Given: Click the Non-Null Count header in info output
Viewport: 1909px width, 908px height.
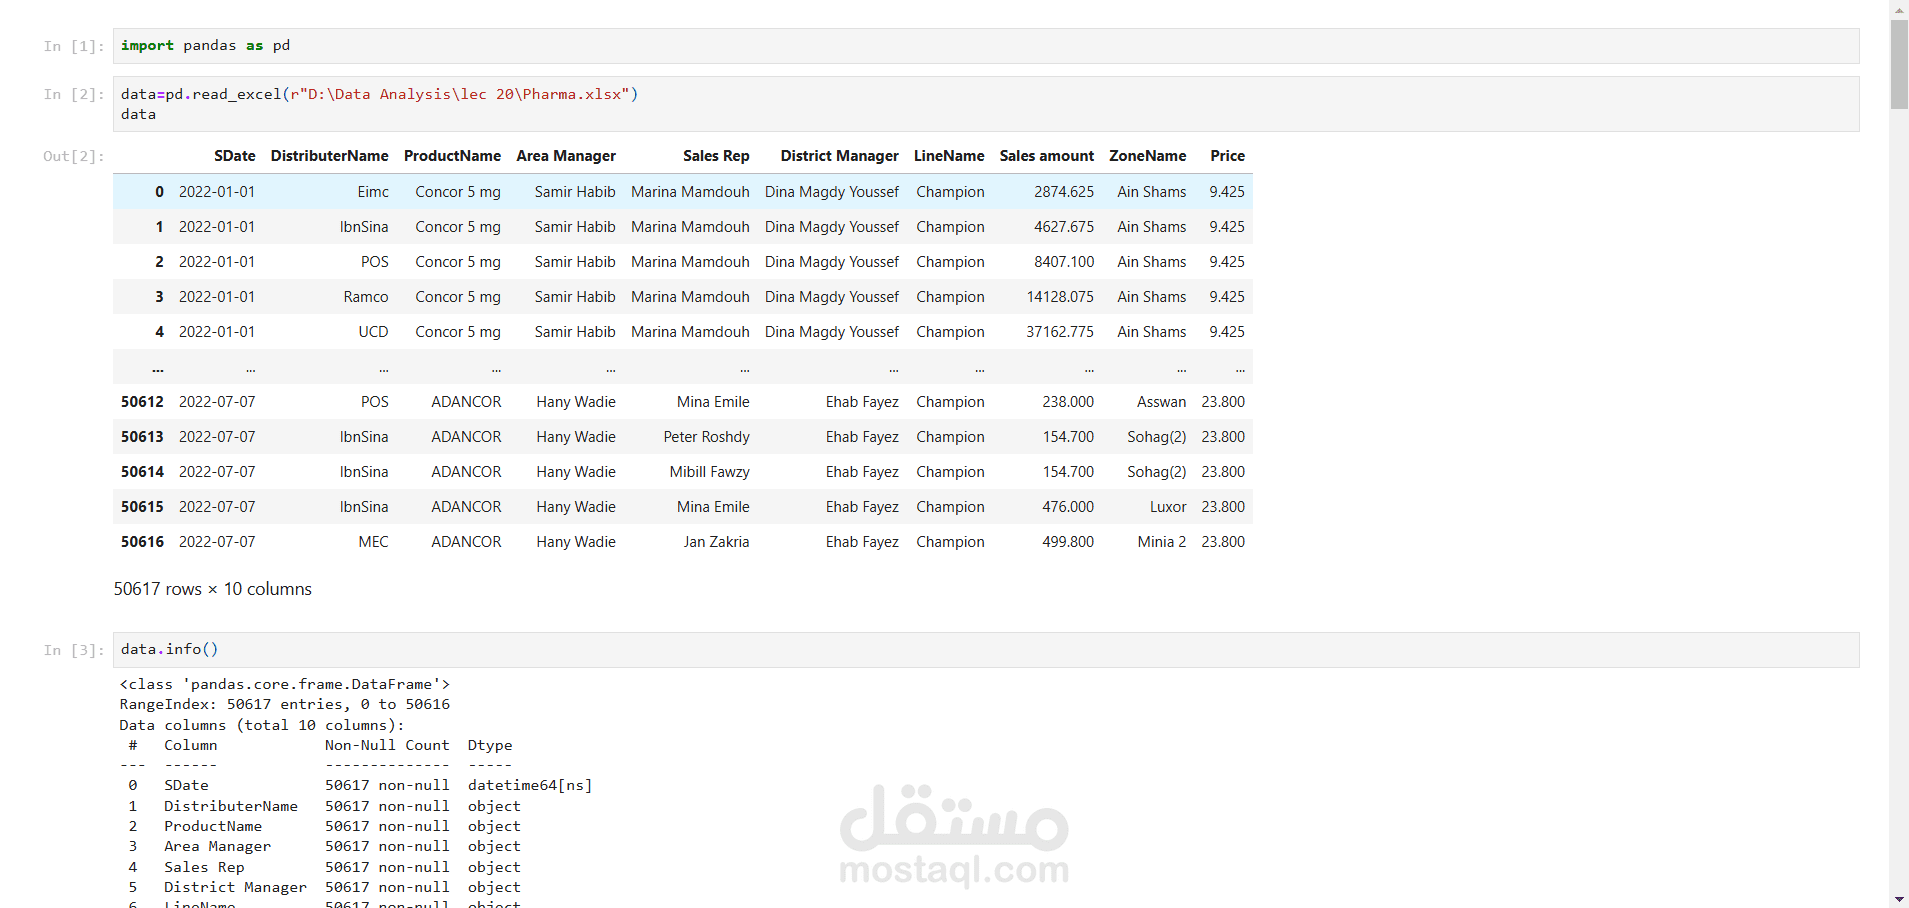Looking at the screenshot, I should pos(387,745).
